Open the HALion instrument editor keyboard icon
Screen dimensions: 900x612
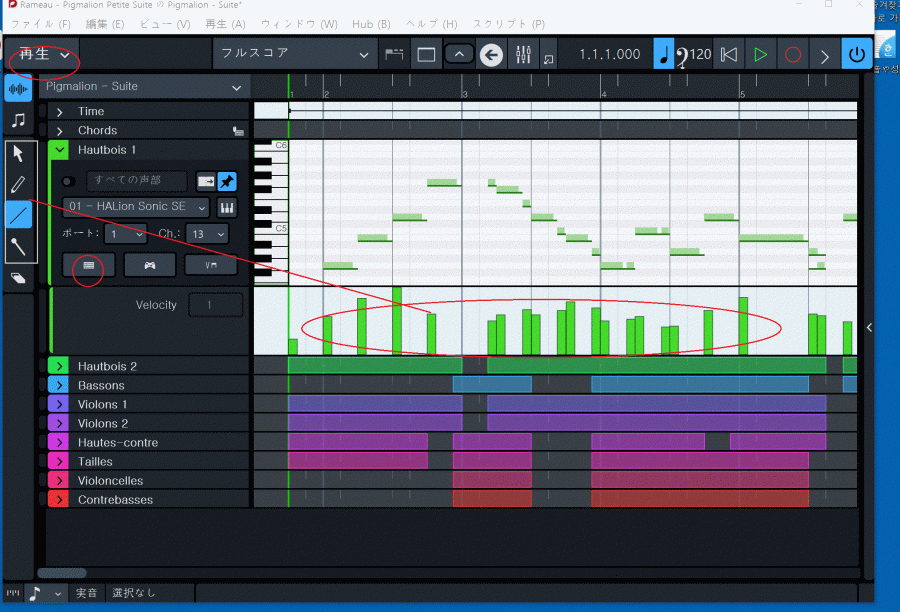tap(227, 207)
